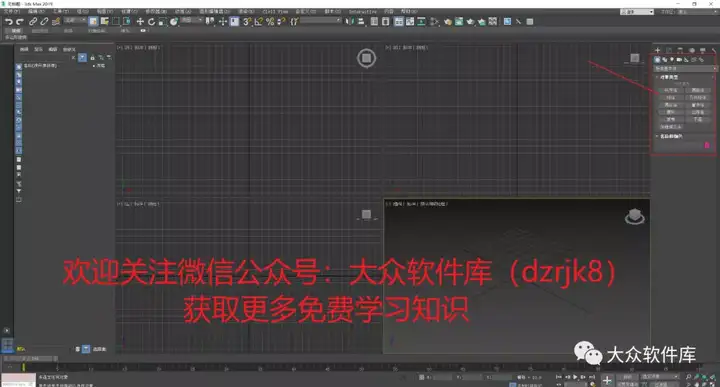
Task: Pick the Select and Rotate tool
Action: (x=152, y=22)
